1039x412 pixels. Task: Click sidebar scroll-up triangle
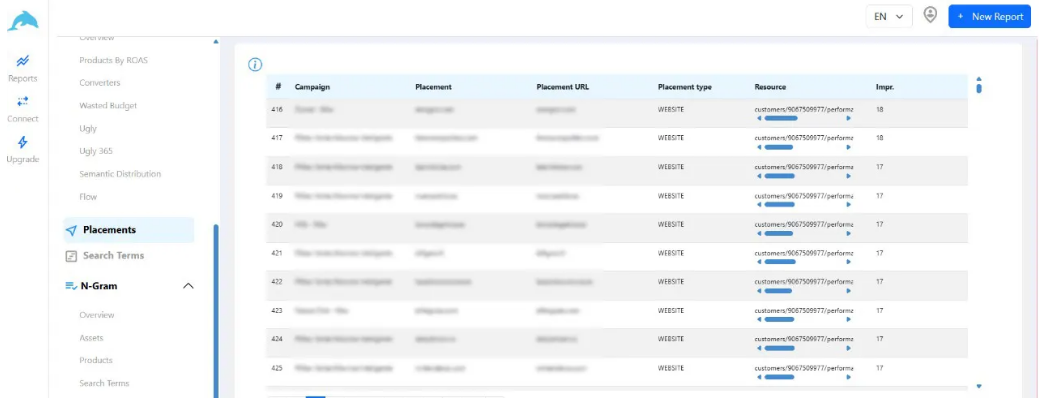click(x=215, y=42)
